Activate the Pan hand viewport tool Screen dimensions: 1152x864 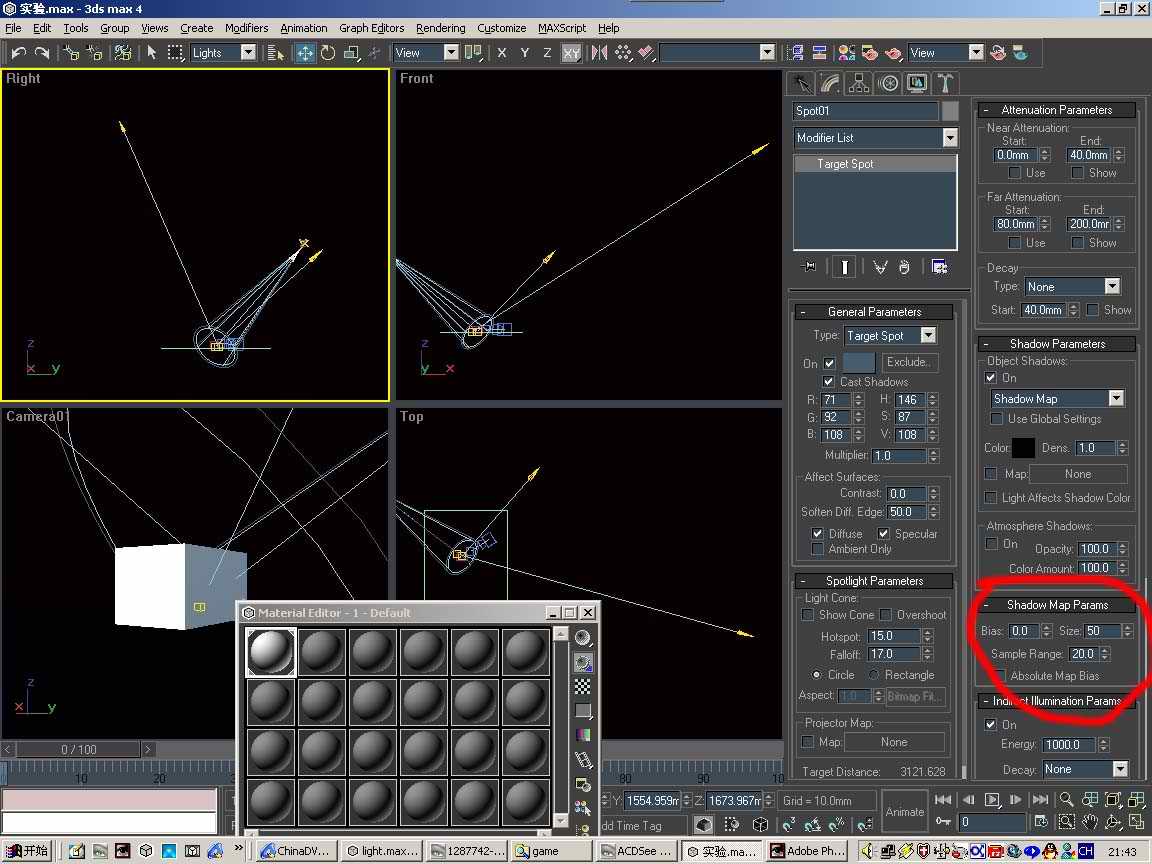coord(1089,822)
